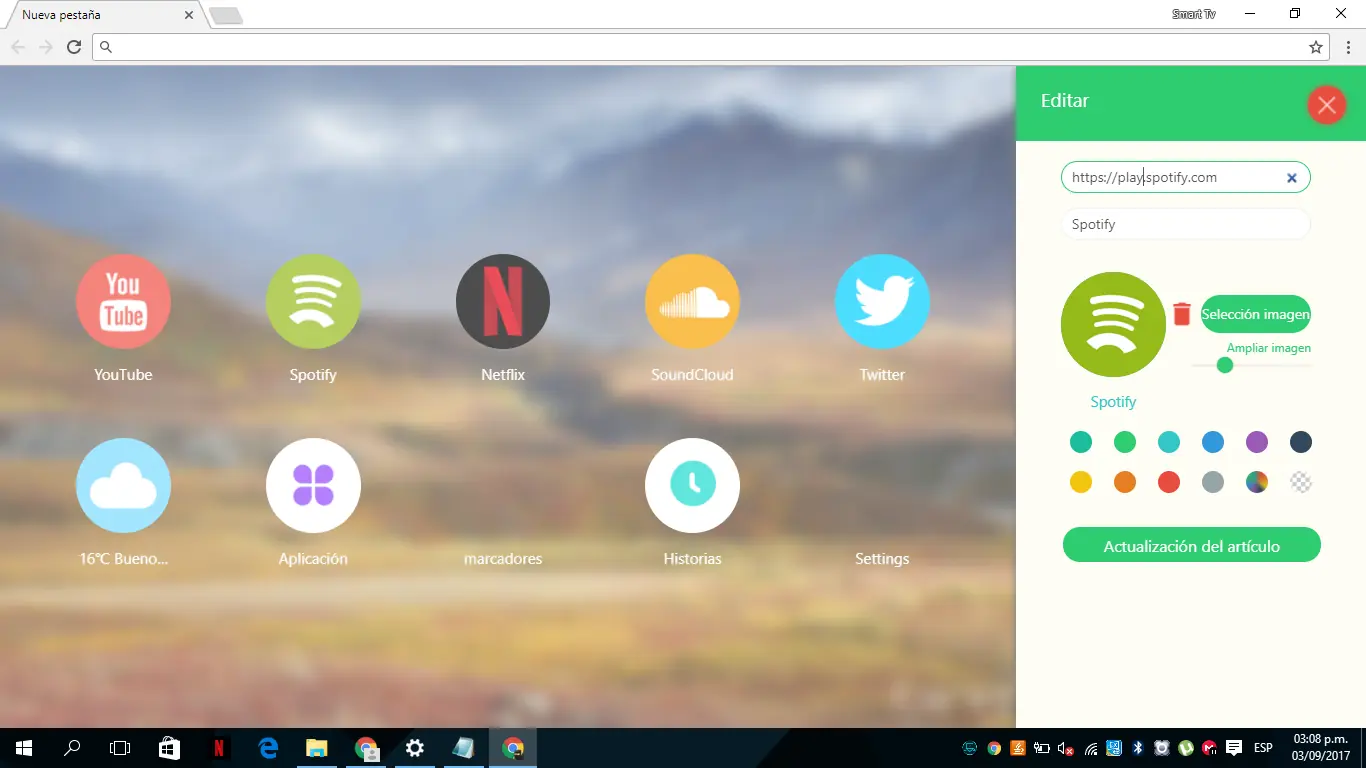
Task: Open Microsoft Edge from the taskbar
Action: click(268, 747)
